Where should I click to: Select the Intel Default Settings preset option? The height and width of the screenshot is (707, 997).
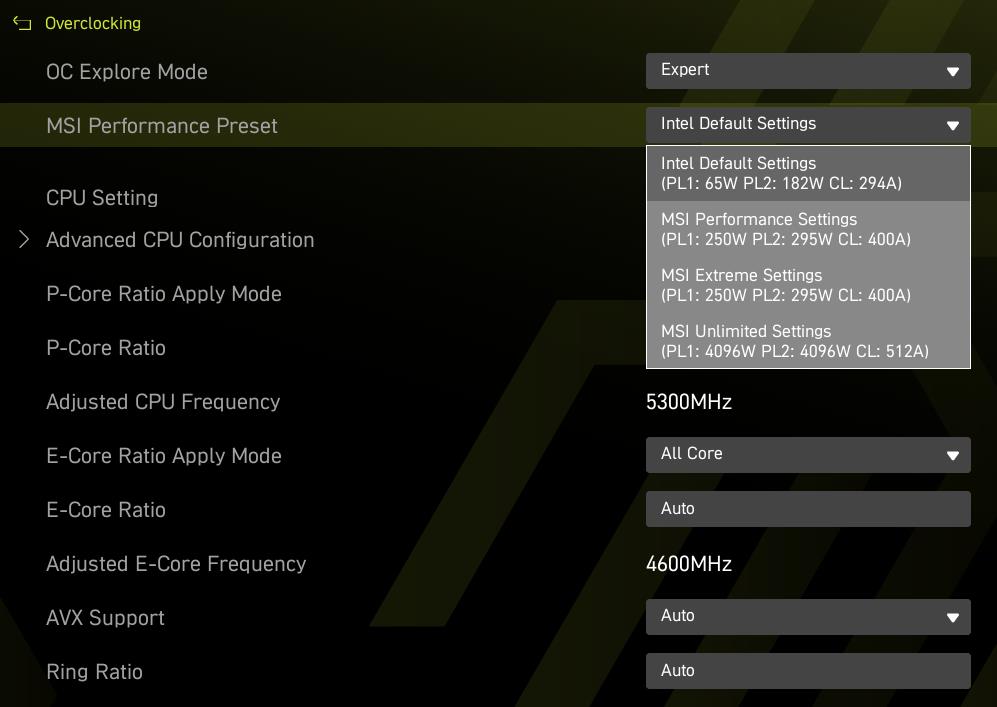click(808, 174)
